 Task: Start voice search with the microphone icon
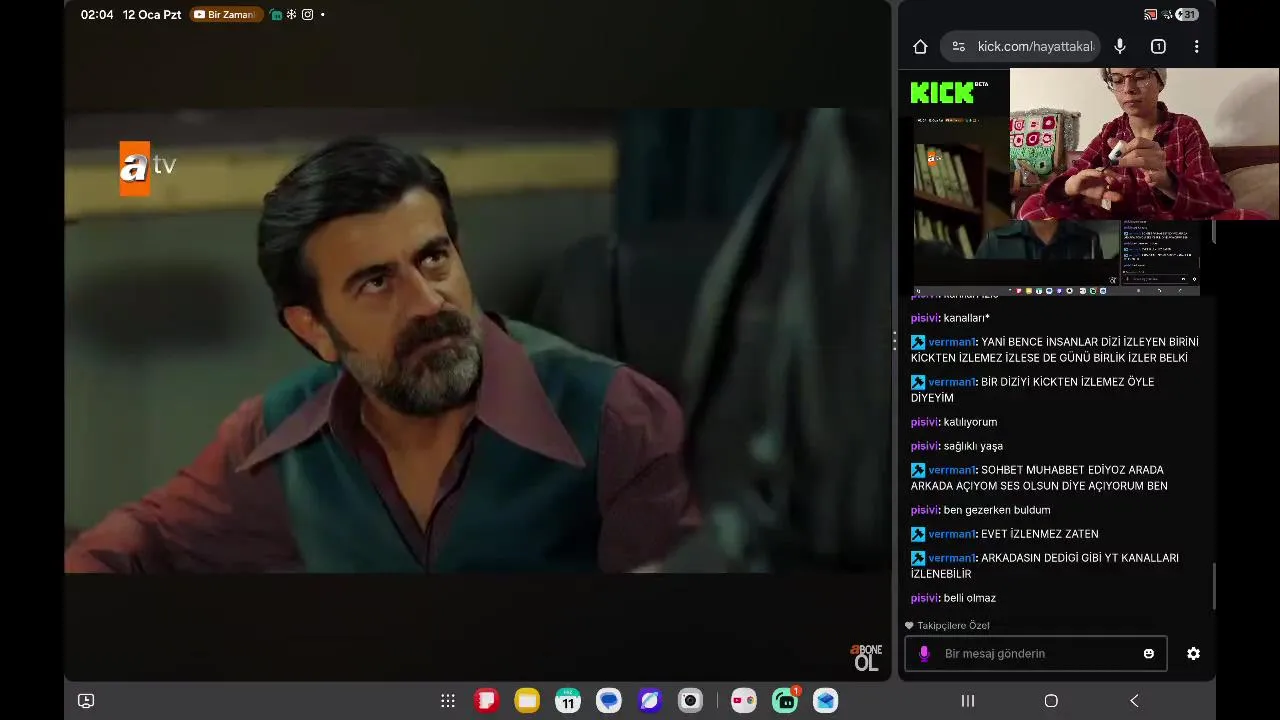pos(1119,46)
